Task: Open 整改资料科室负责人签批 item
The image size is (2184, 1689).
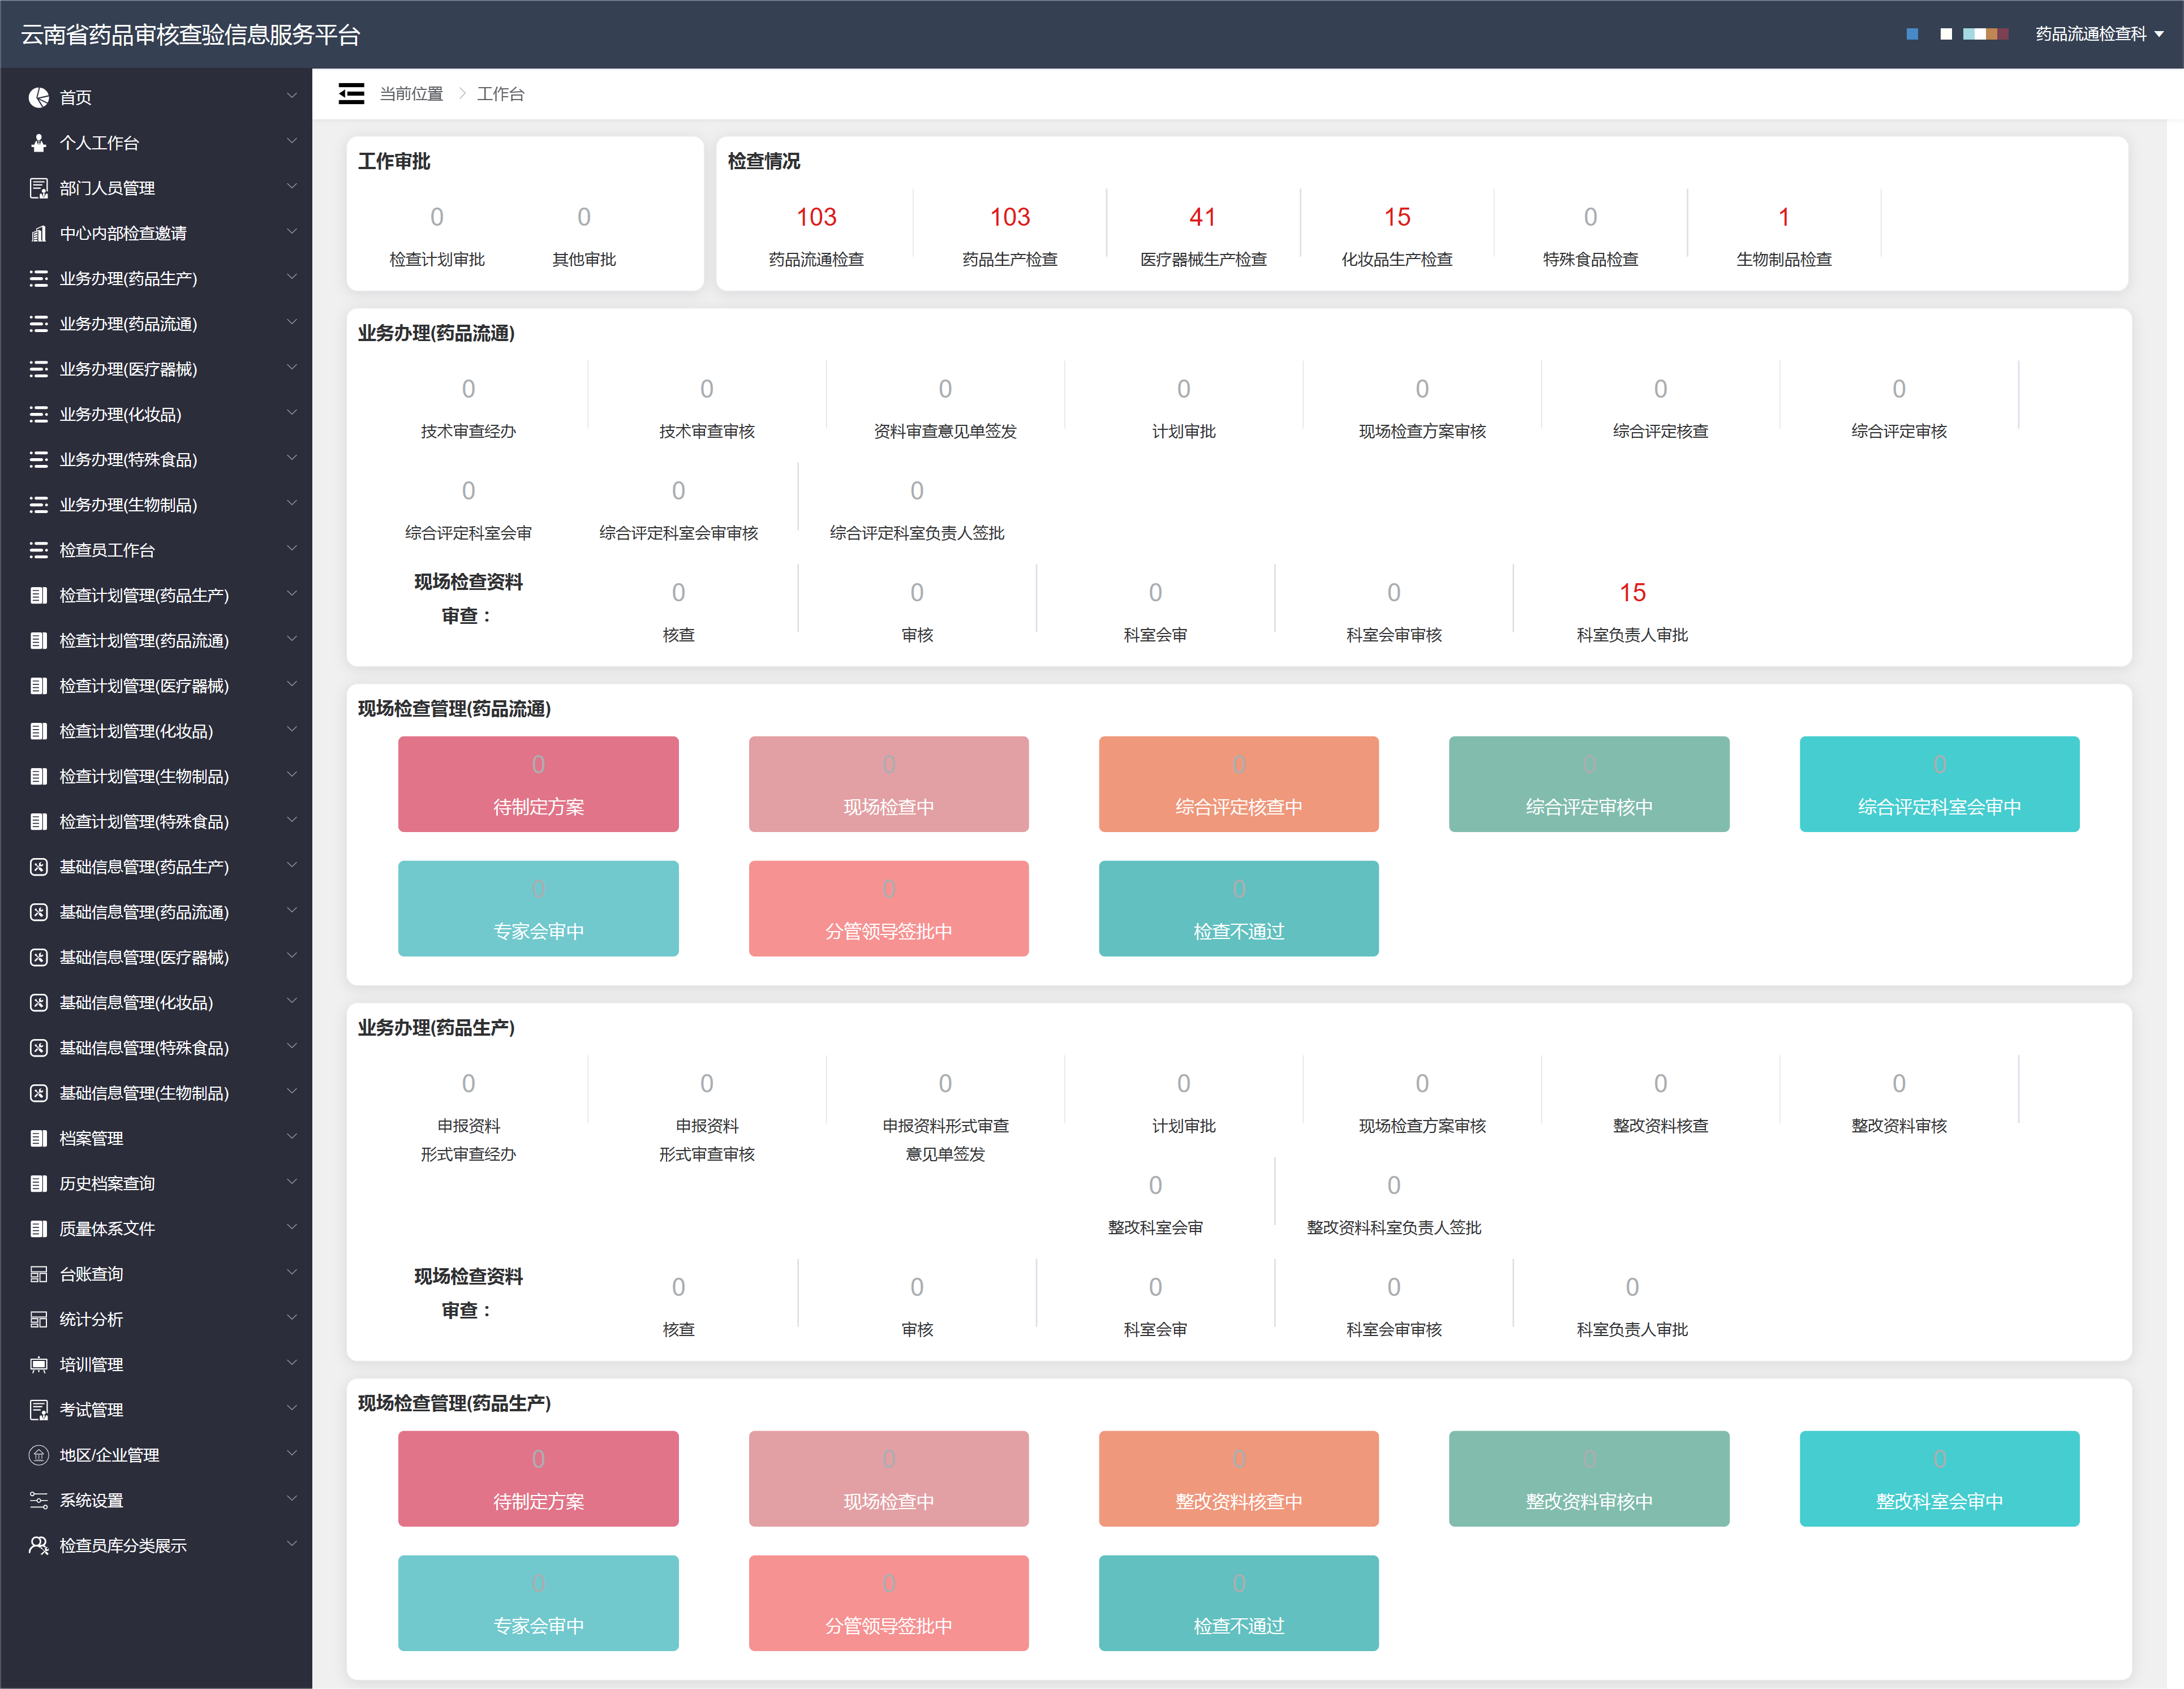Action: [x=1393, y=1205]
